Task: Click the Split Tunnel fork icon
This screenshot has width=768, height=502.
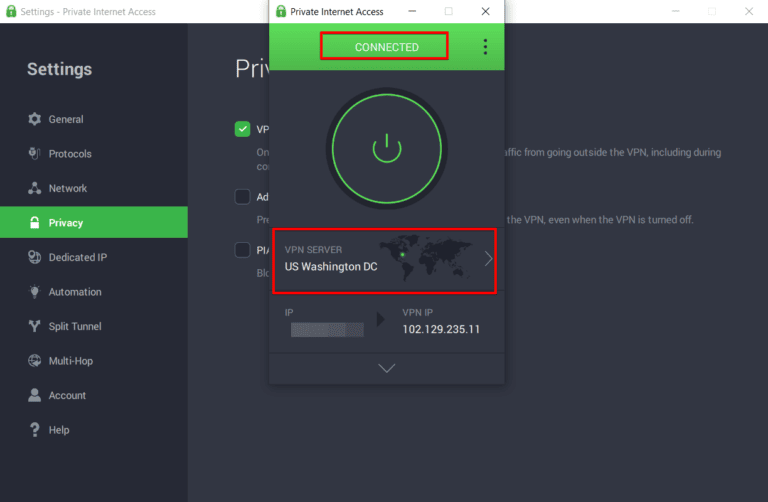Action: 34,327
